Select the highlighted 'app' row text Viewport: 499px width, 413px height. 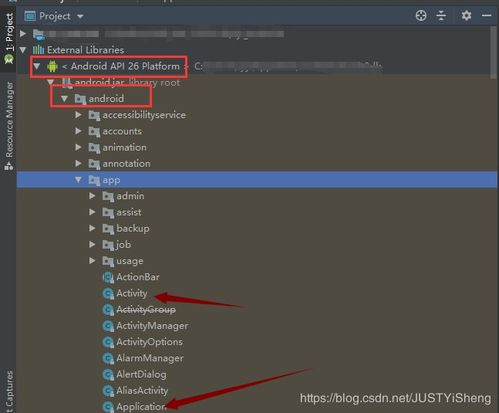click(x=111, y=180)
